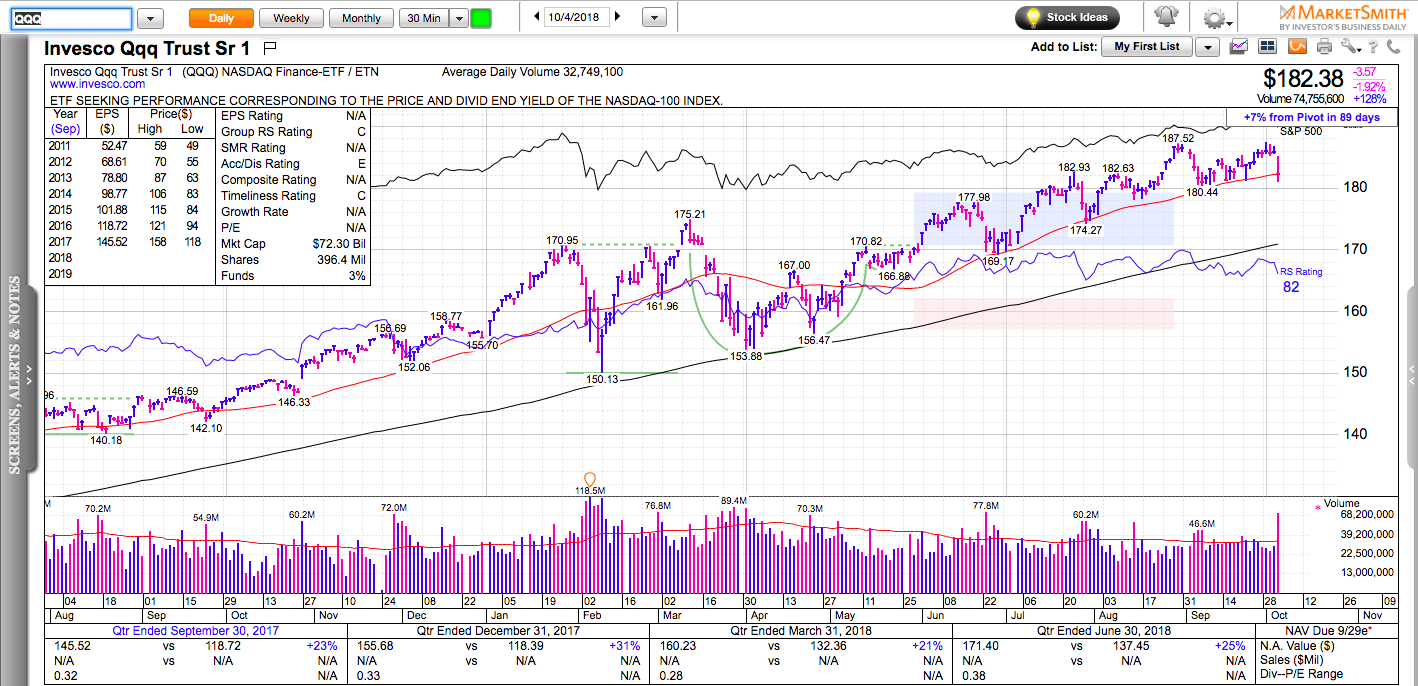Expand the right side panel handle

[1411, 380]
